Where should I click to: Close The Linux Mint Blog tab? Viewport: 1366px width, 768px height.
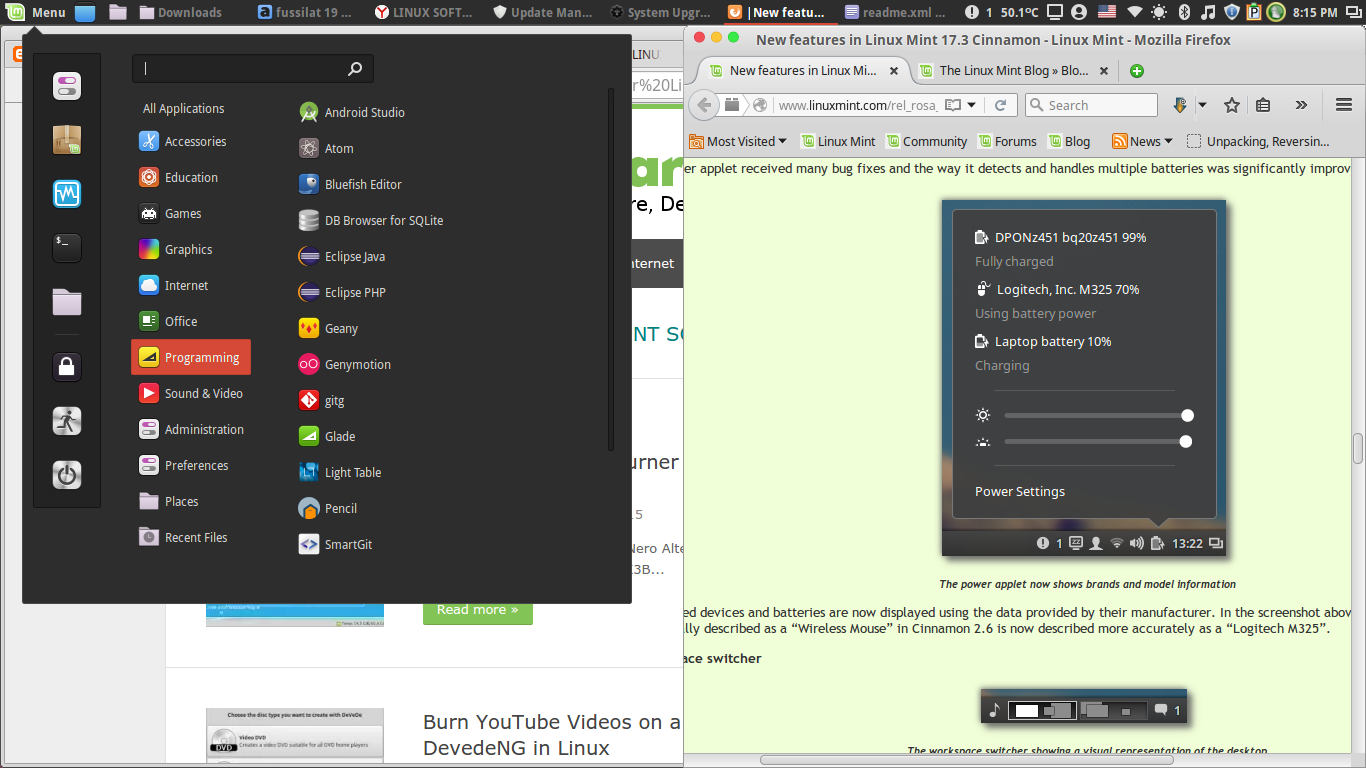pyautogui.click(x=1104, y=71)
